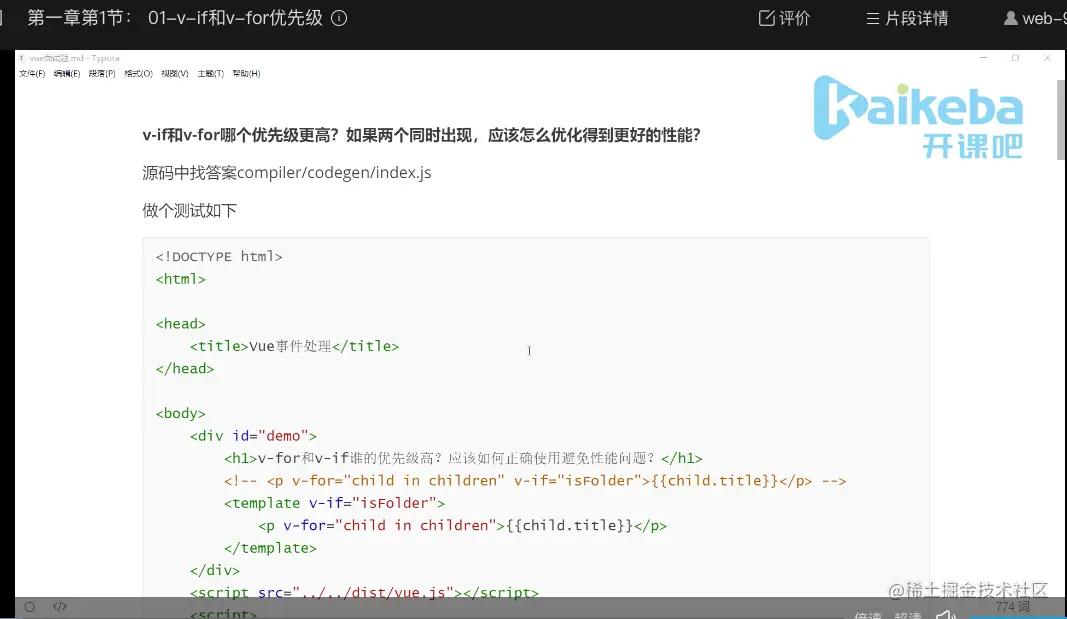The height and width of the screenshot is (619, 1067).
Task: Open the 格式(O) menu in Typora
Action: (138, 73)
